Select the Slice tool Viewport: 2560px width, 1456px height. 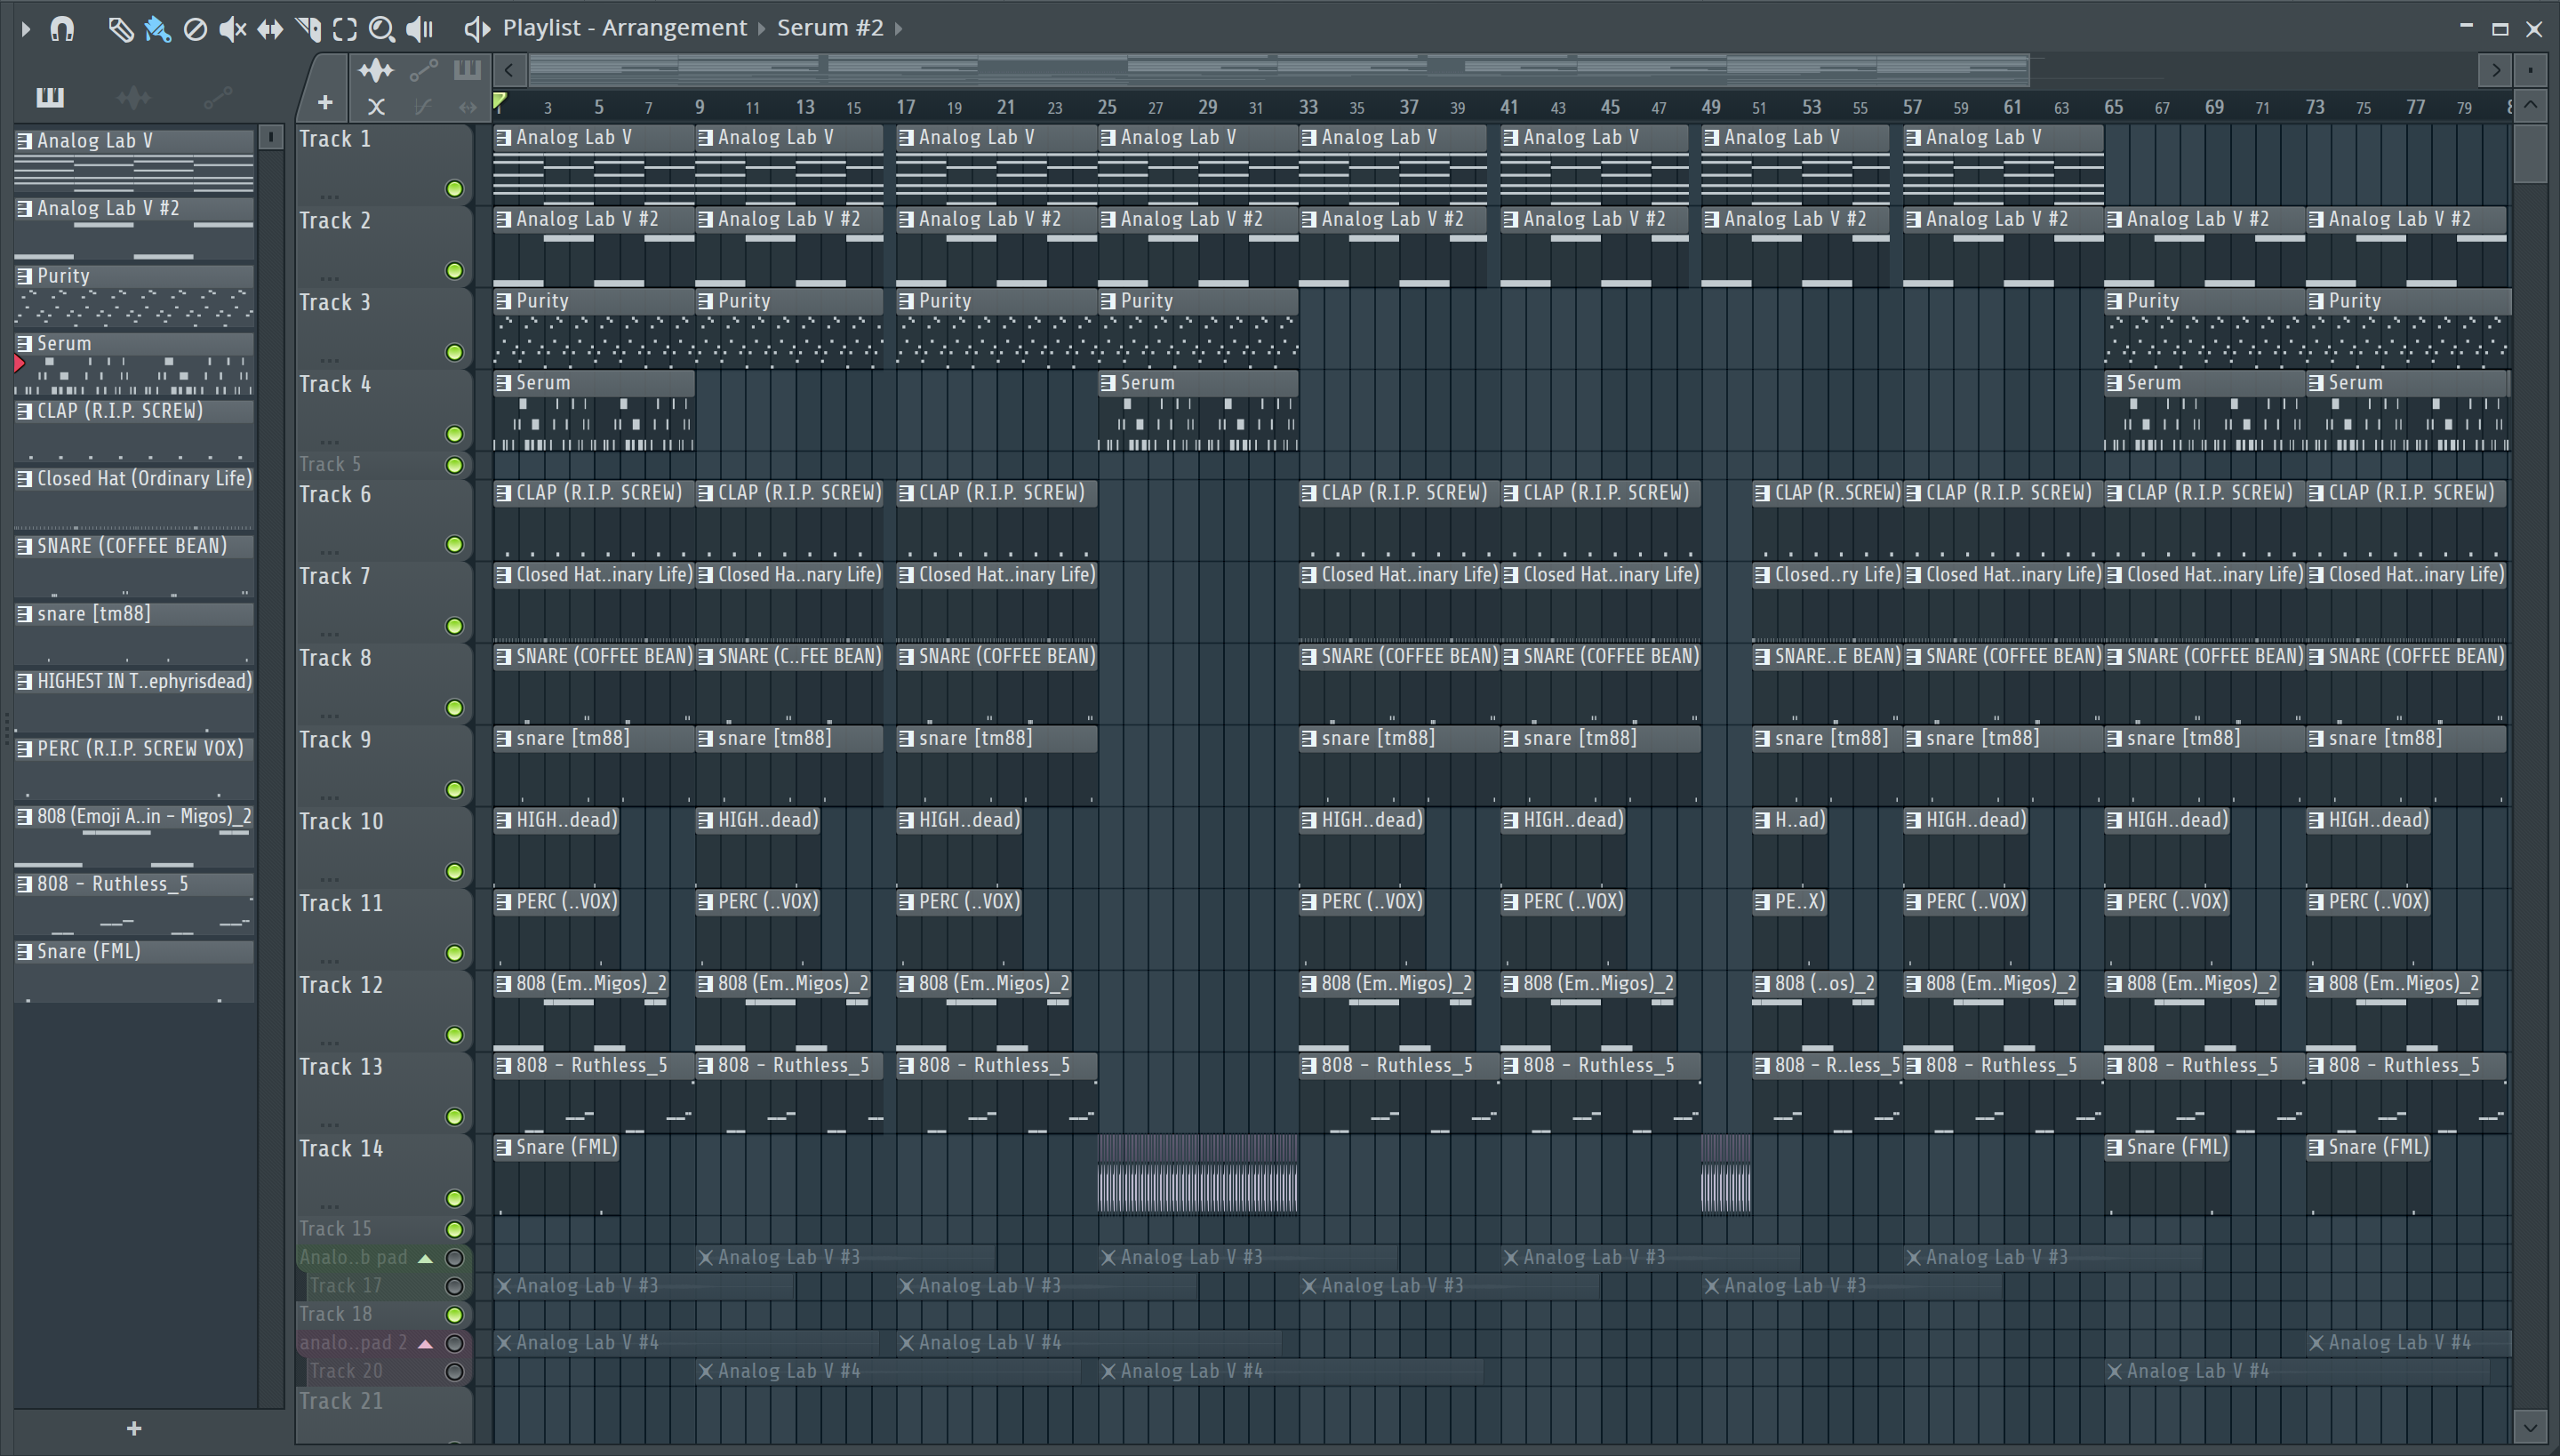308,29
